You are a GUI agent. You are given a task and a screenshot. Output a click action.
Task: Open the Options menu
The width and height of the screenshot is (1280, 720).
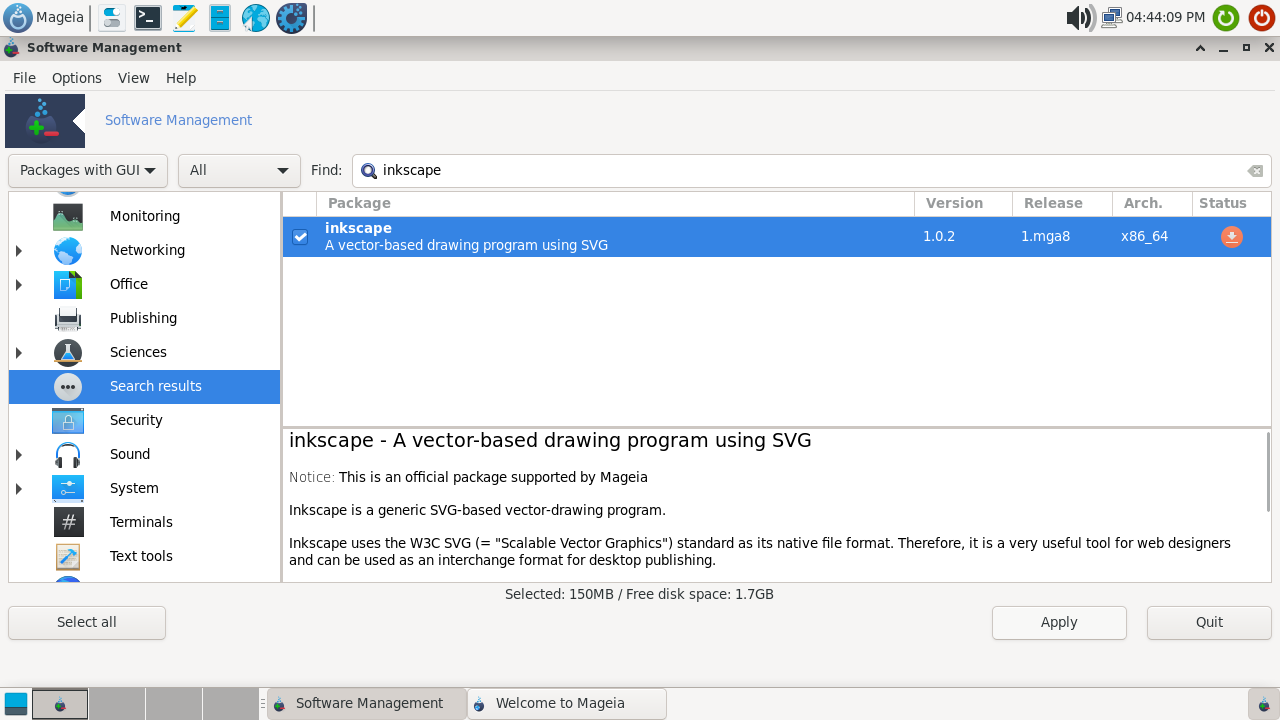[x=77, y=78]
